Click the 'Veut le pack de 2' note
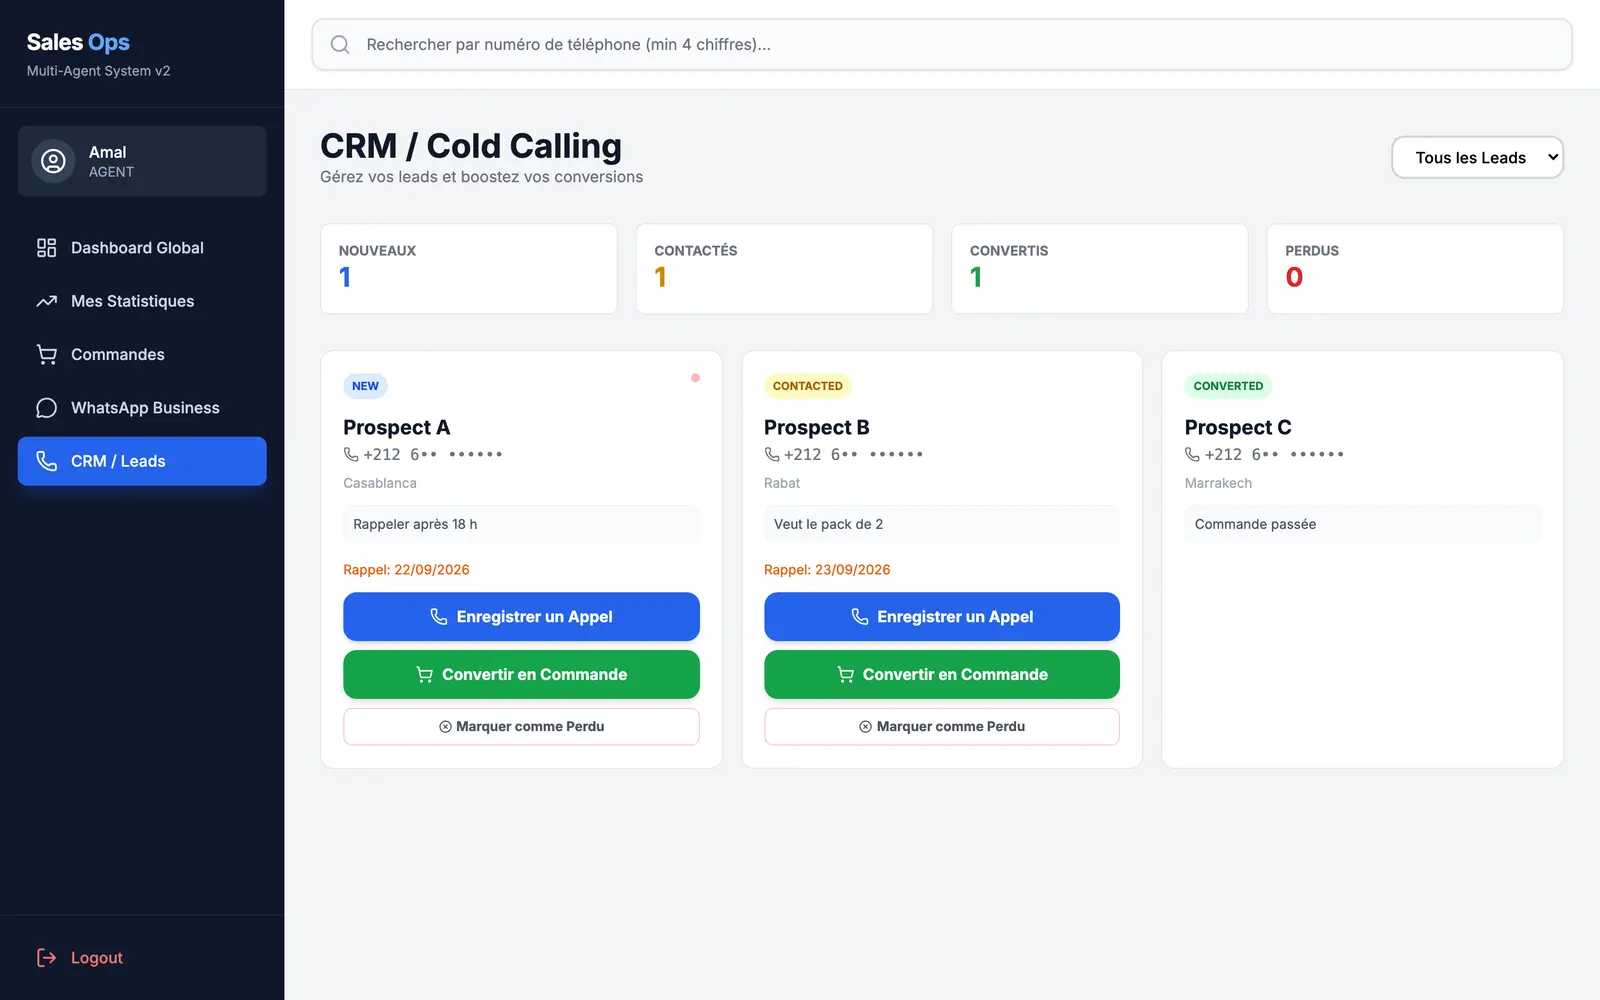The width and height of the screenshot is (1600, 1000). [x=942, y=524]
